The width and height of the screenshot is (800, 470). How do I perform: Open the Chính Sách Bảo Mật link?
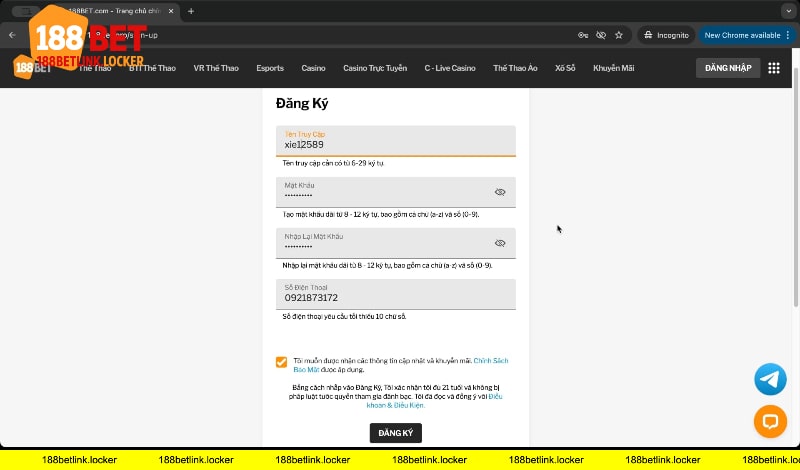[490, 359]
